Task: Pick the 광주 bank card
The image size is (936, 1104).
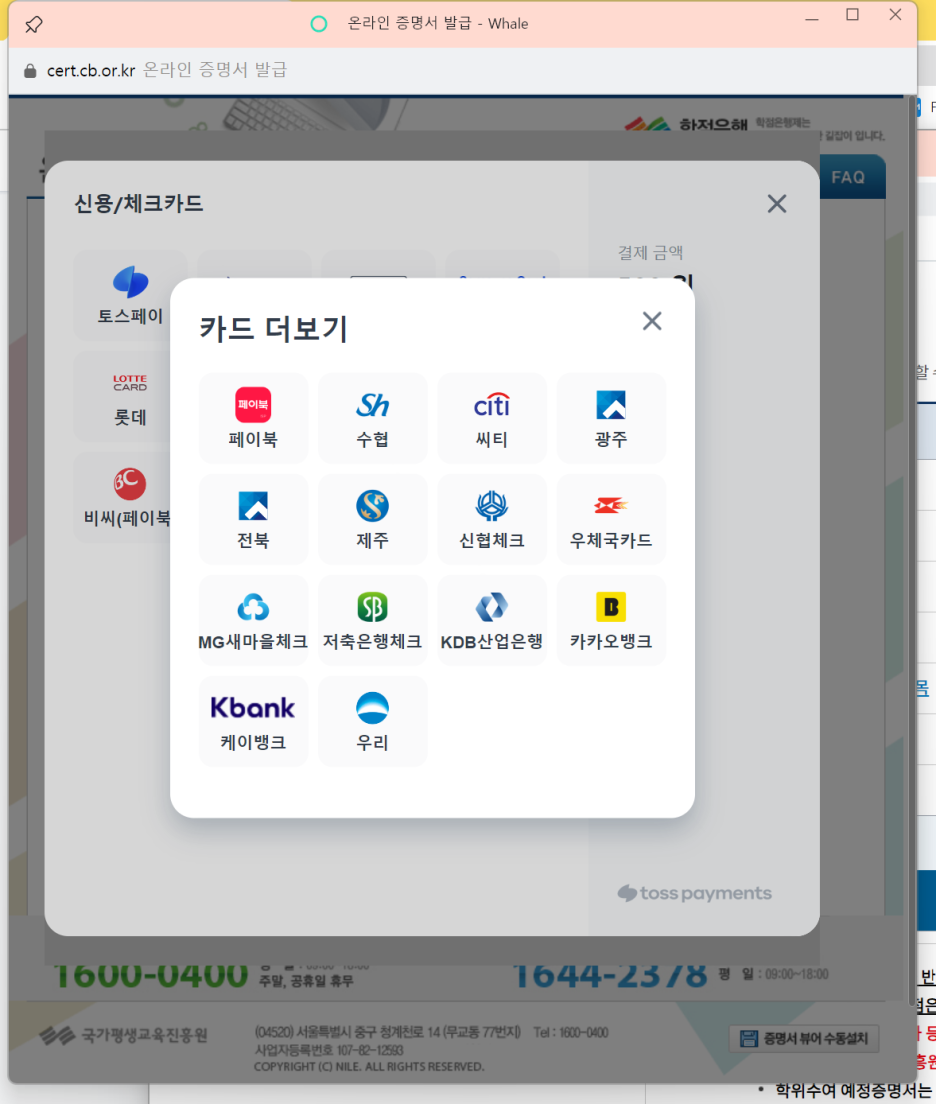Action: pyautogui.click(x=611, y=418)
